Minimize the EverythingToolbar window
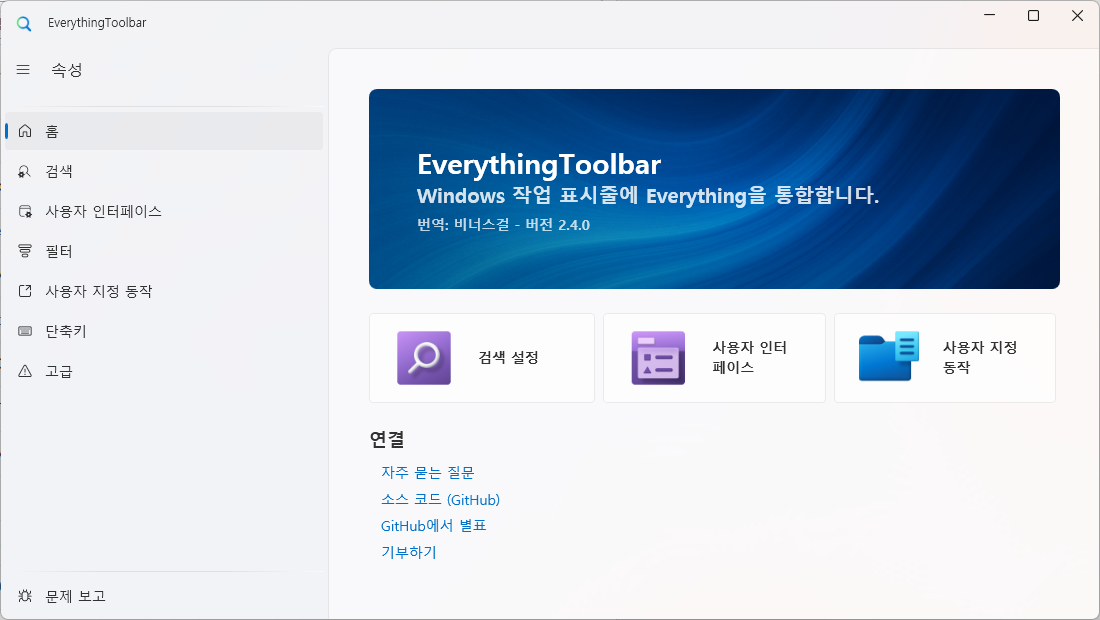 click(989, 15)
